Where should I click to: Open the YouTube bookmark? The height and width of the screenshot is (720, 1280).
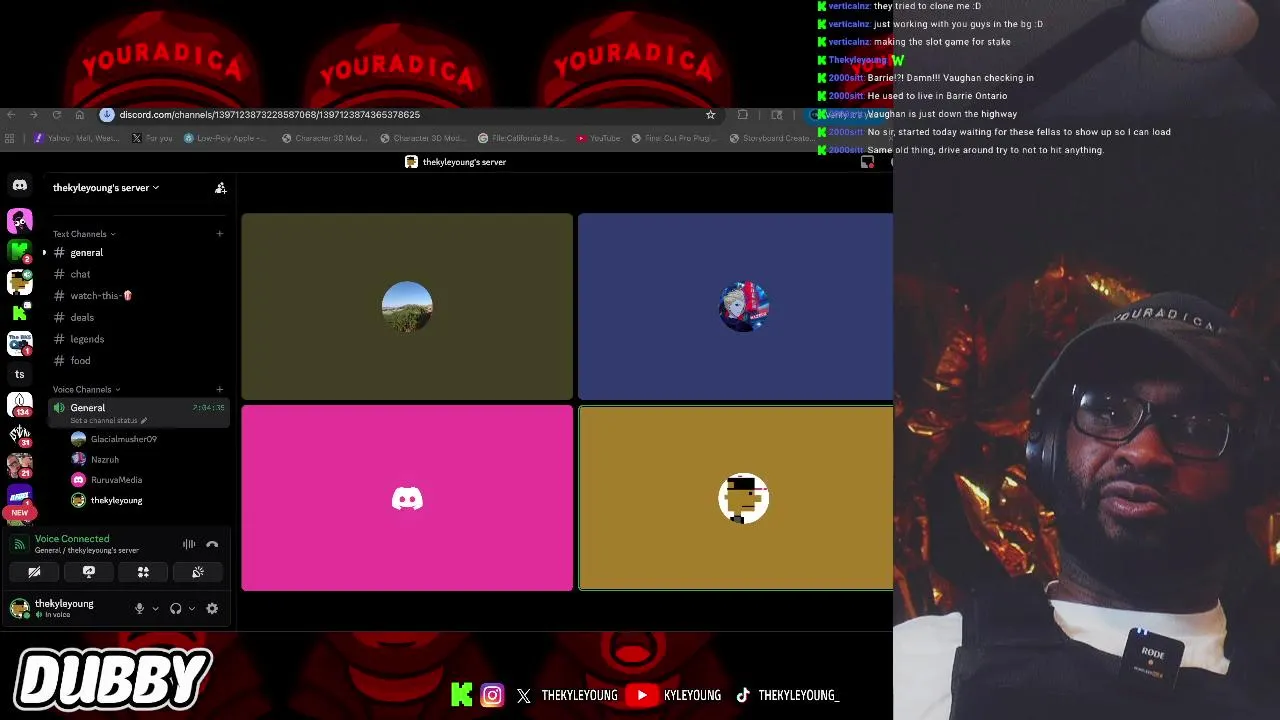point(598,138)
